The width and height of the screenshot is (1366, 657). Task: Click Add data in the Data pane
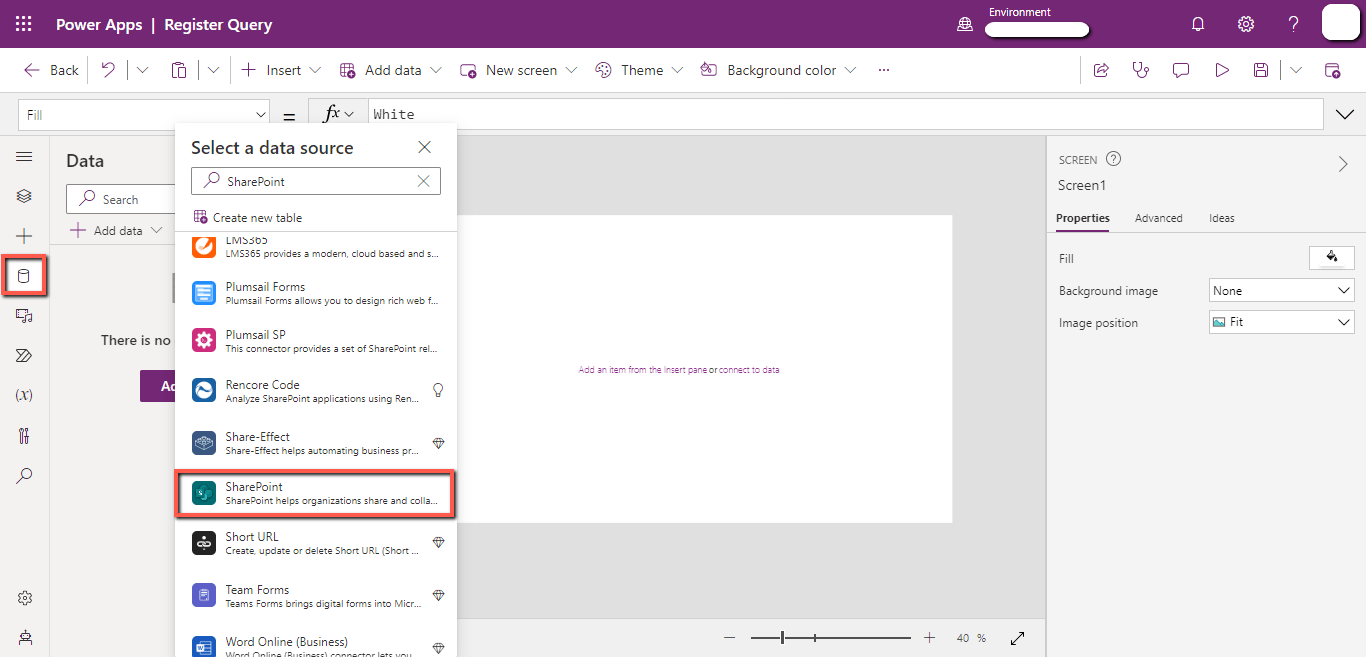click(x=117, y=230)
